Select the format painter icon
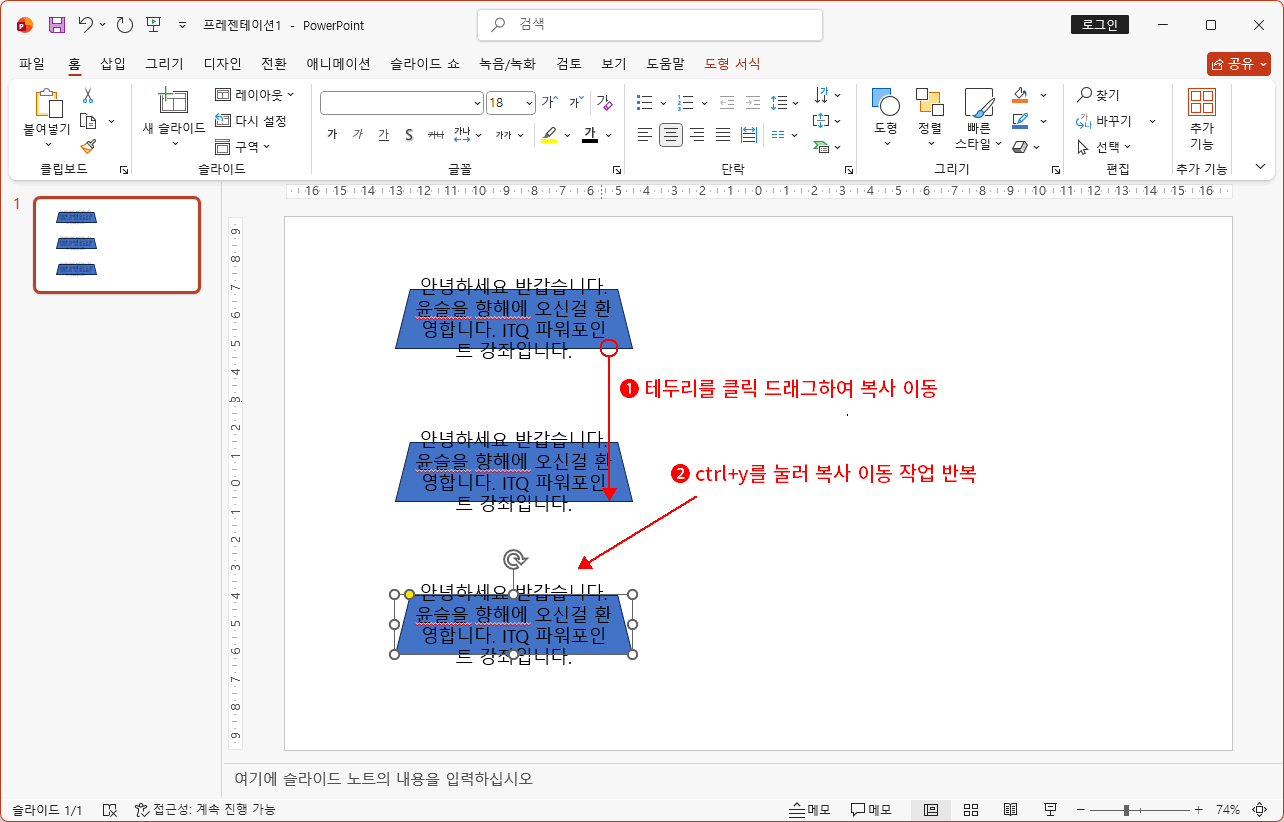Screen dimensions: 1284x822 tap(87, 147)
